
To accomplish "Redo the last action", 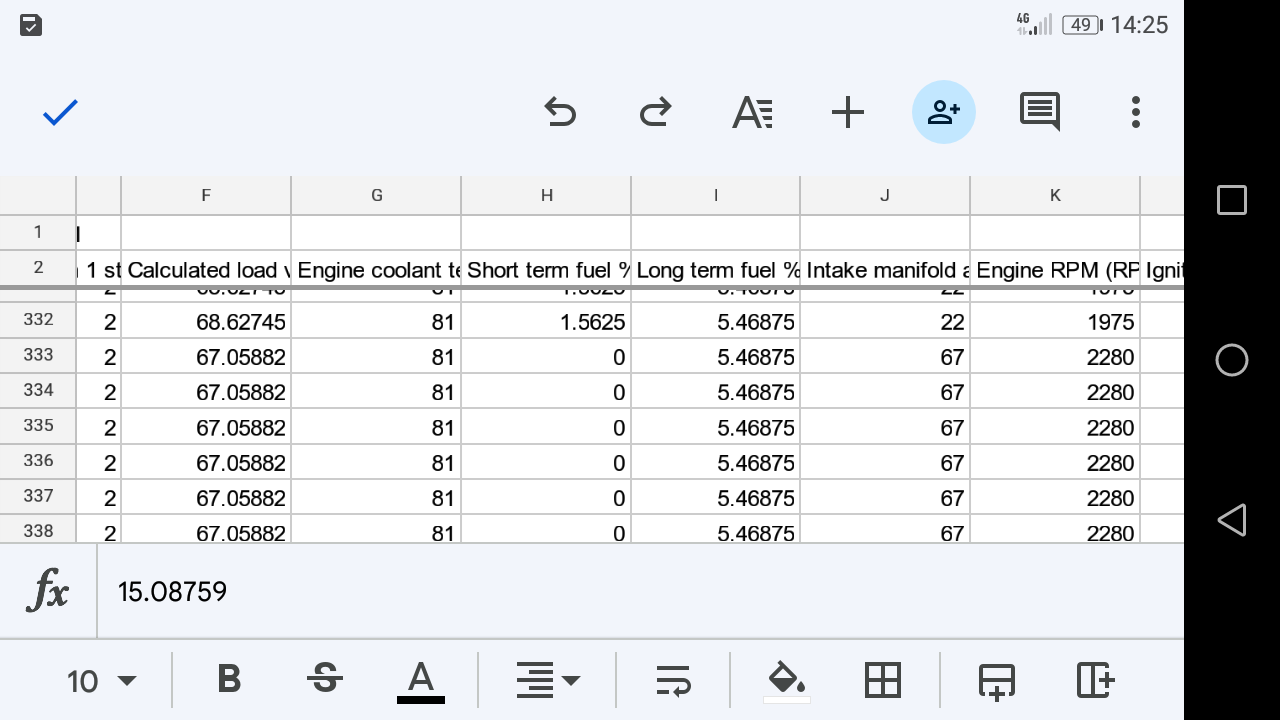I will tap(655, 112).
